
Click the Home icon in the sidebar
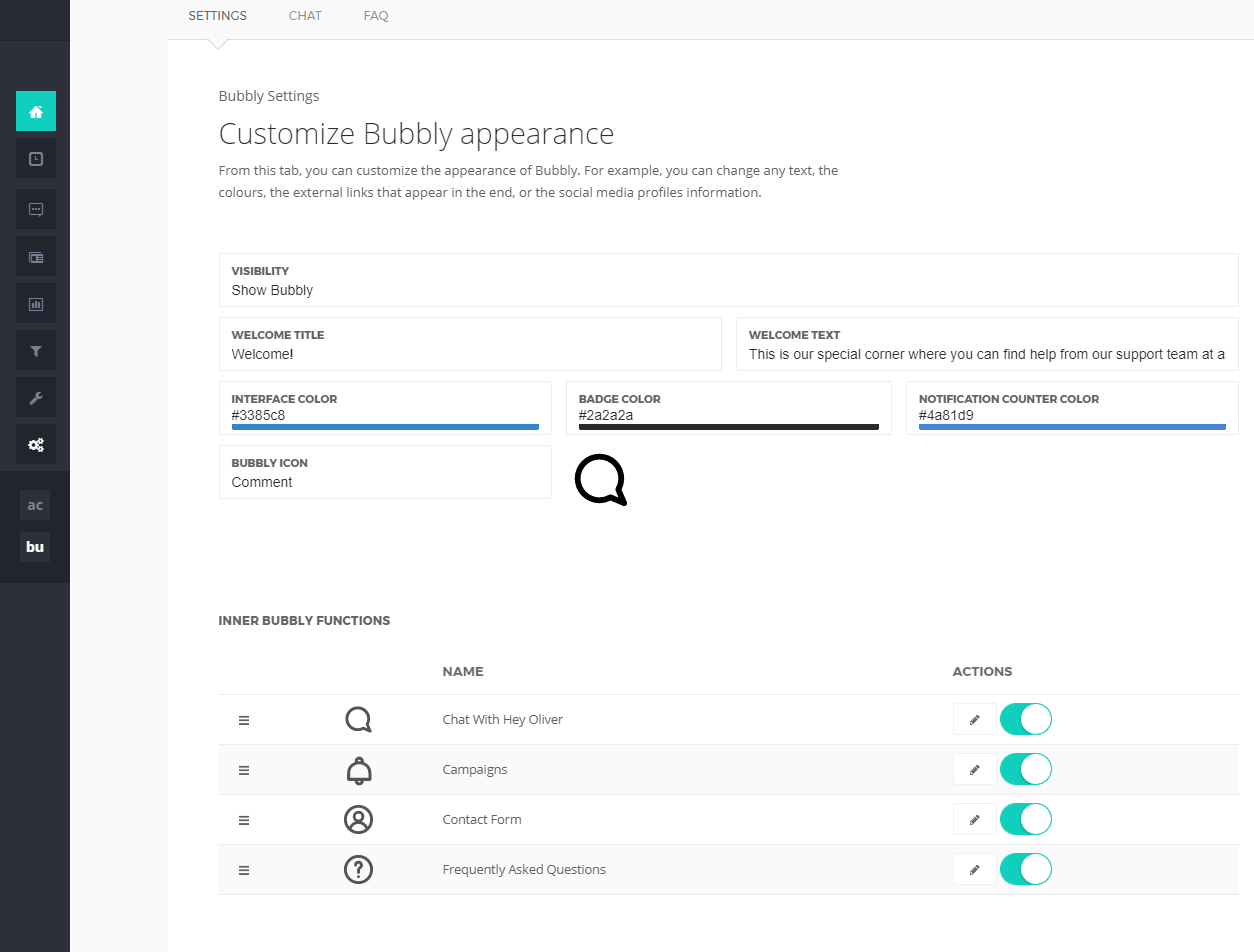(x=36, y=111)
